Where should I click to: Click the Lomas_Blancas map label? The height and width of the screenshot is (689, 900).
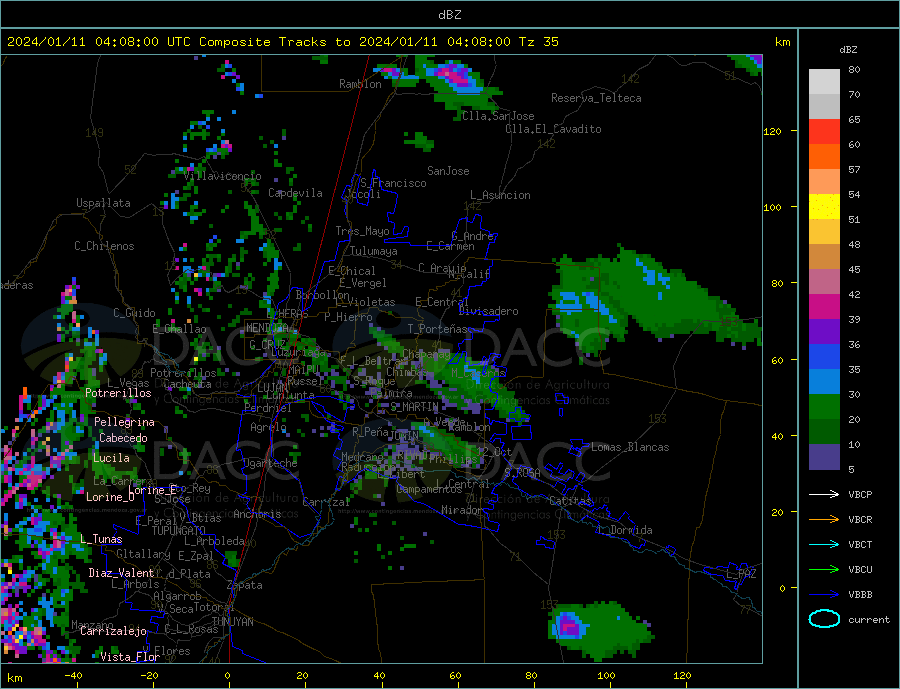click(630, 447)
